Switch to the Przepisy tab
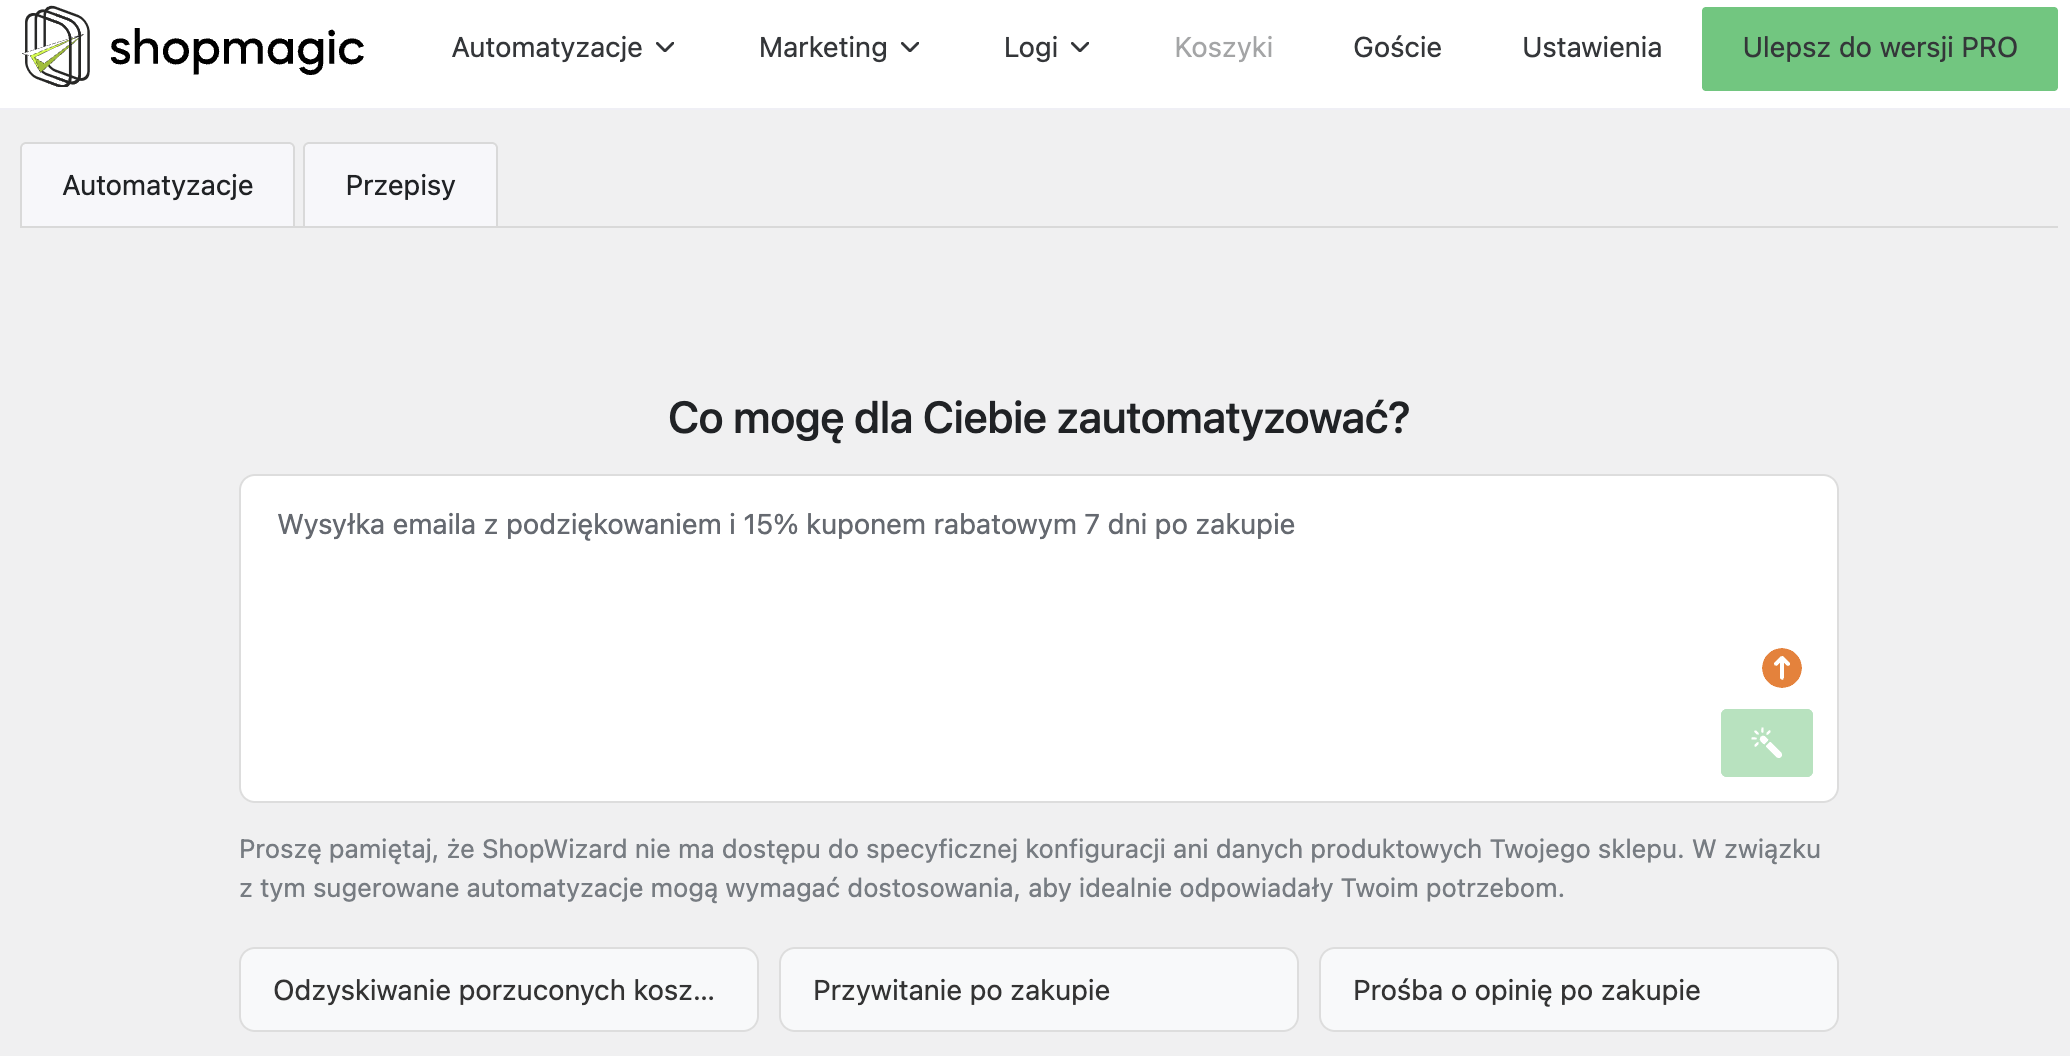This screenshot has height=1056, width=2070. point(400,184)
